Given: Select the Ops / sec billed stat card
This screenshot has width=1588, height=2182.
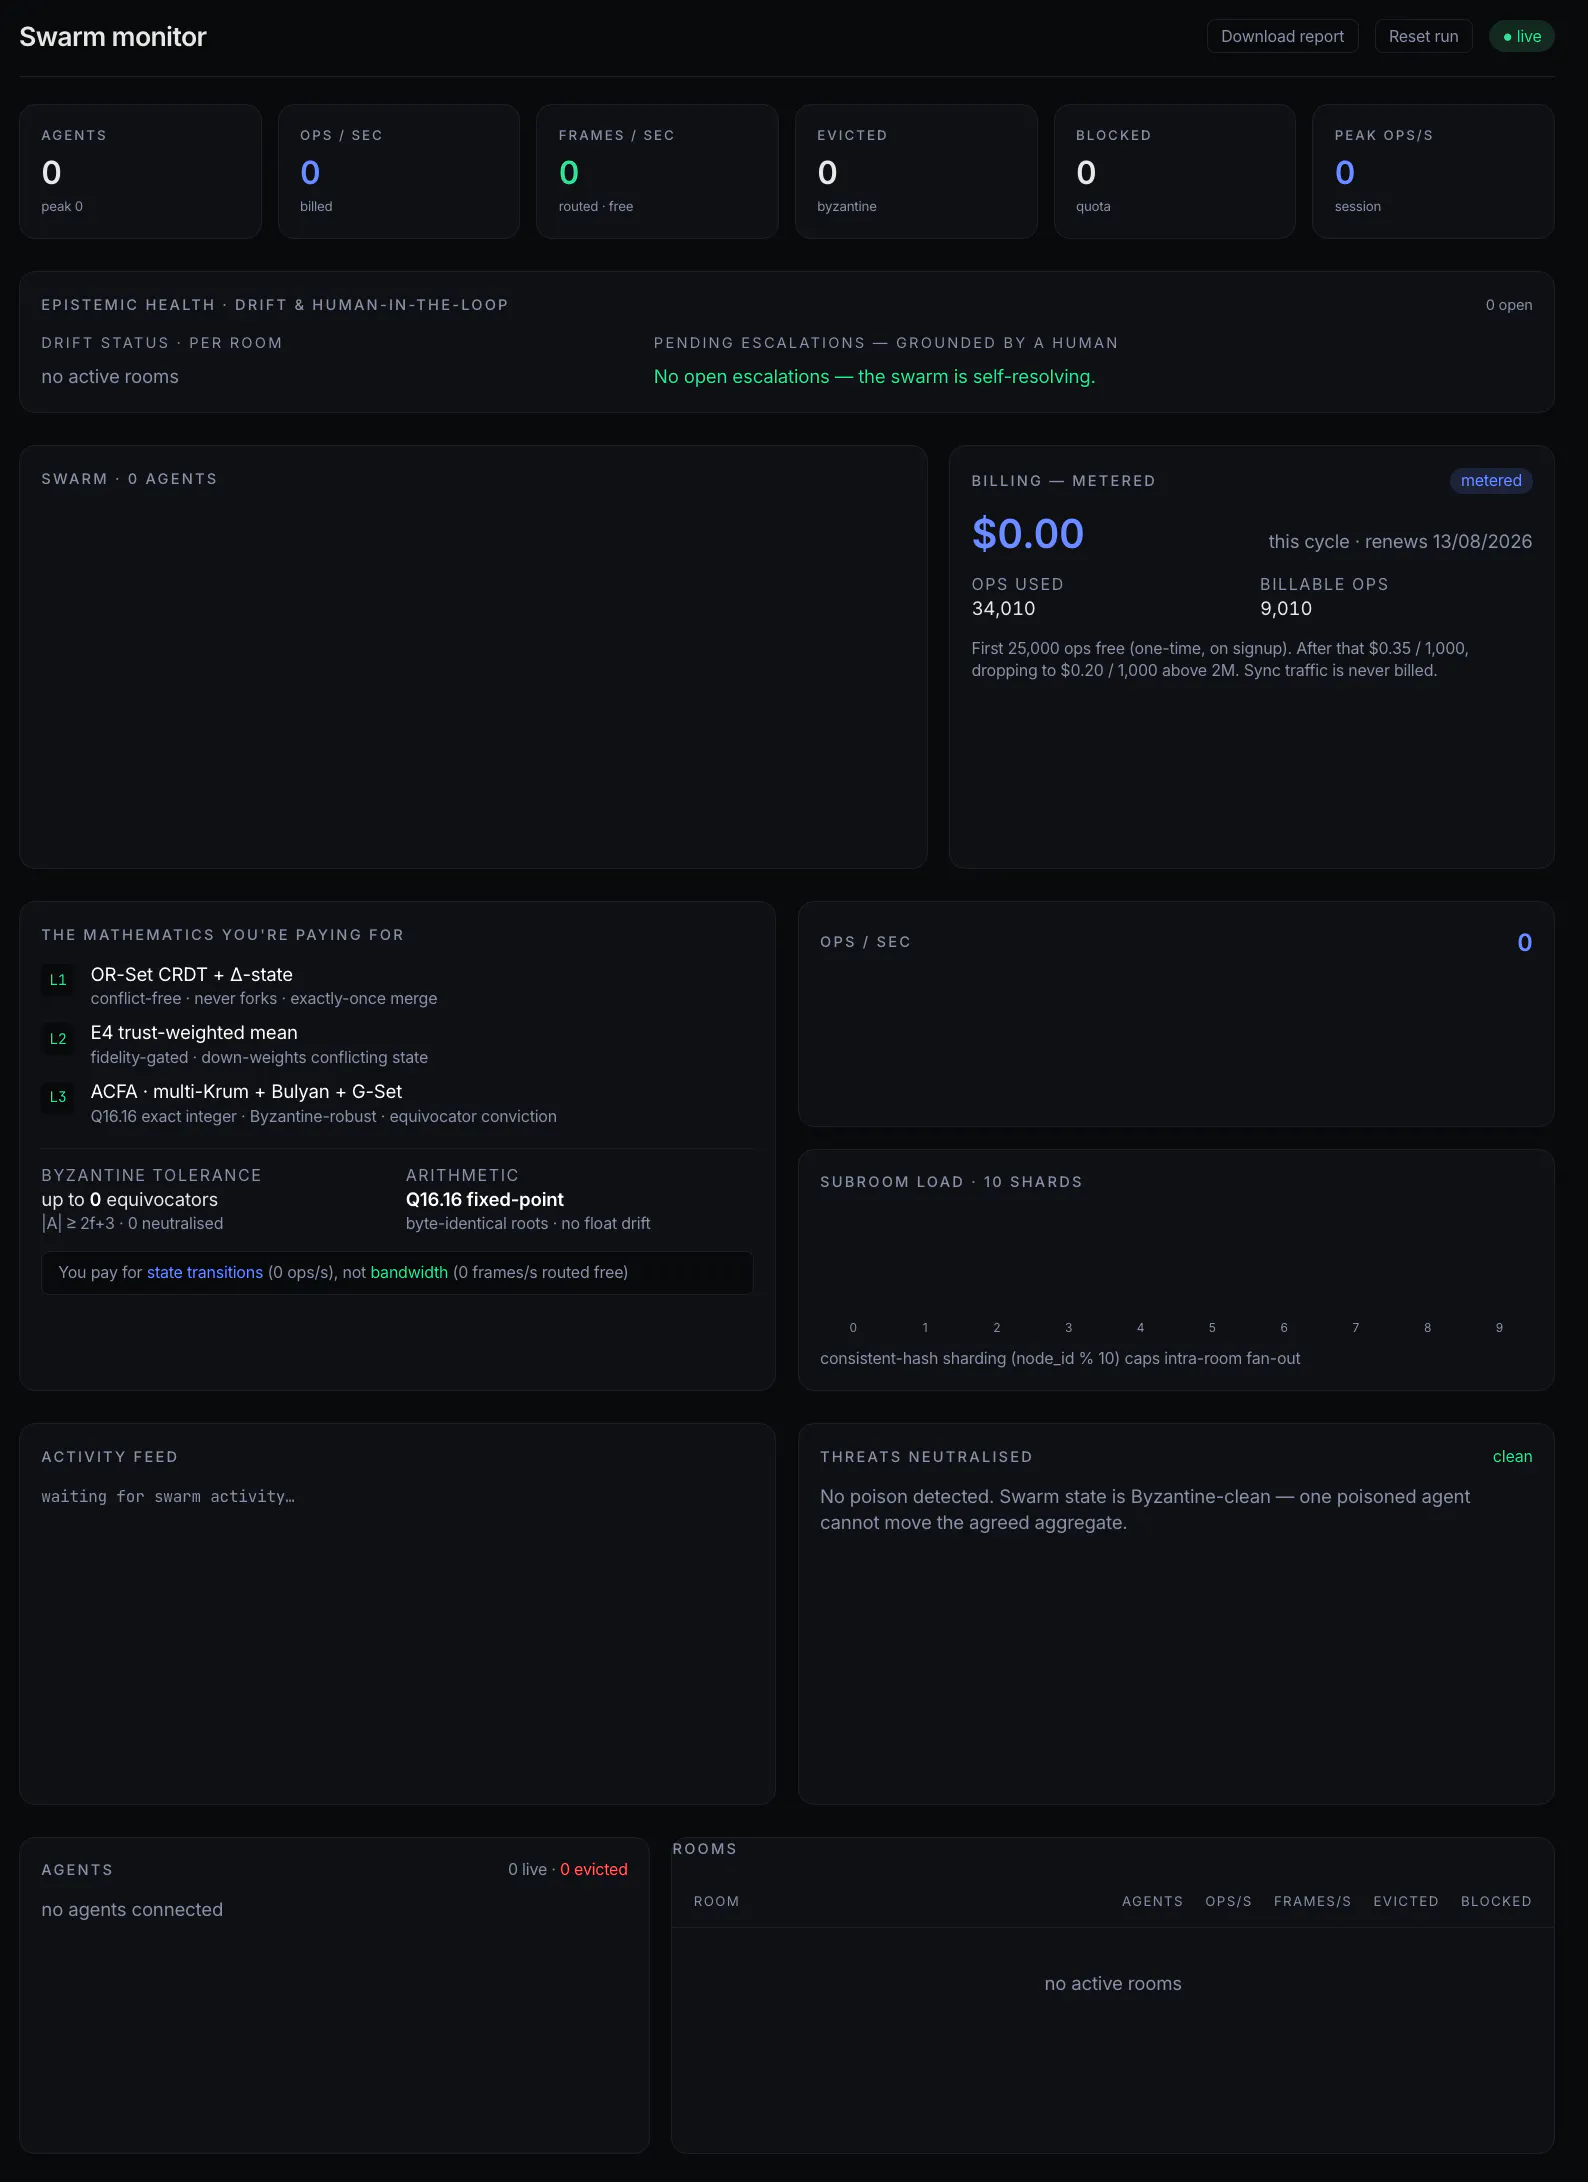Looking at the screenshot, I should (399, 171).
